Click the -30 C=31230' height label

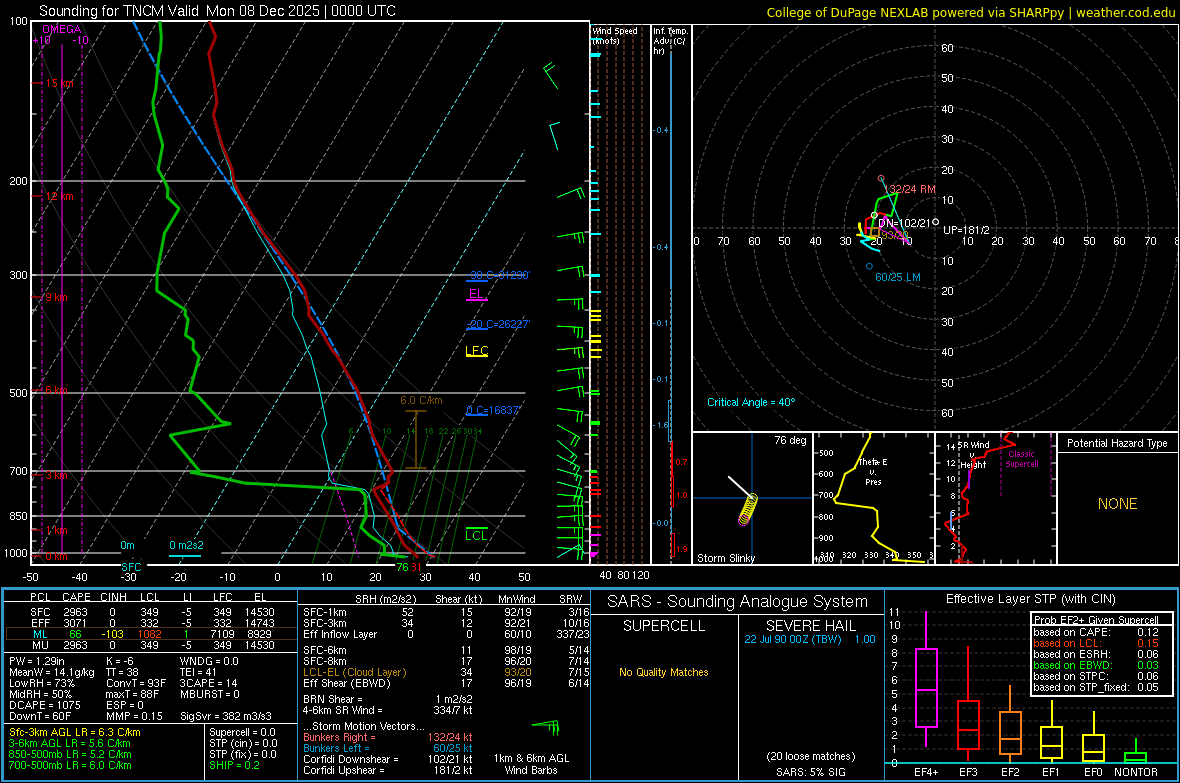[498, 275]
